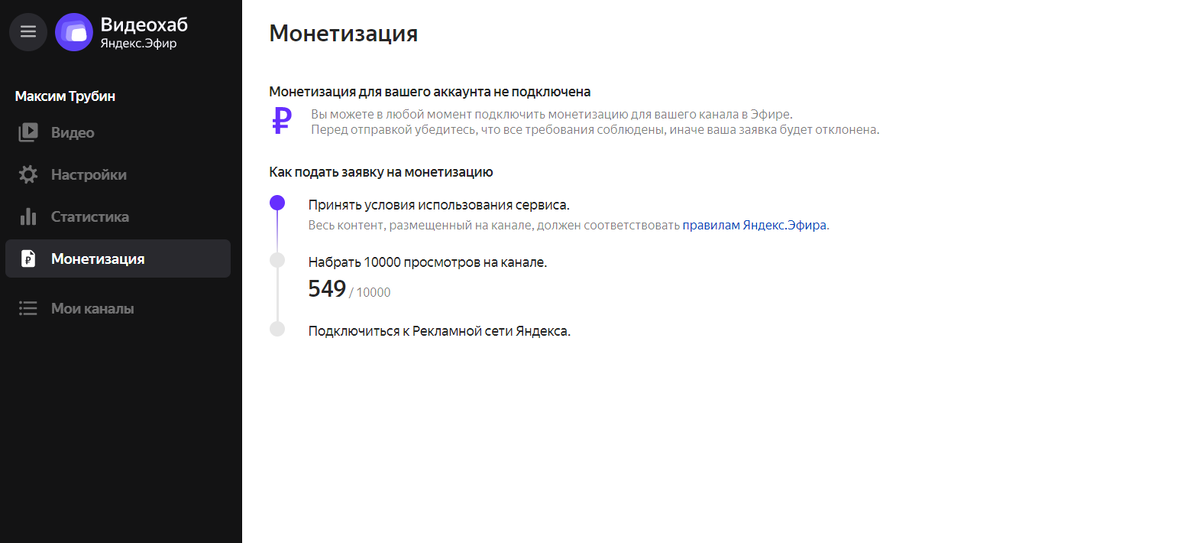Image resolution: width=1200 pixels, height=543 pixels.
Task: Click the active purple step marker
Action: 277,203
